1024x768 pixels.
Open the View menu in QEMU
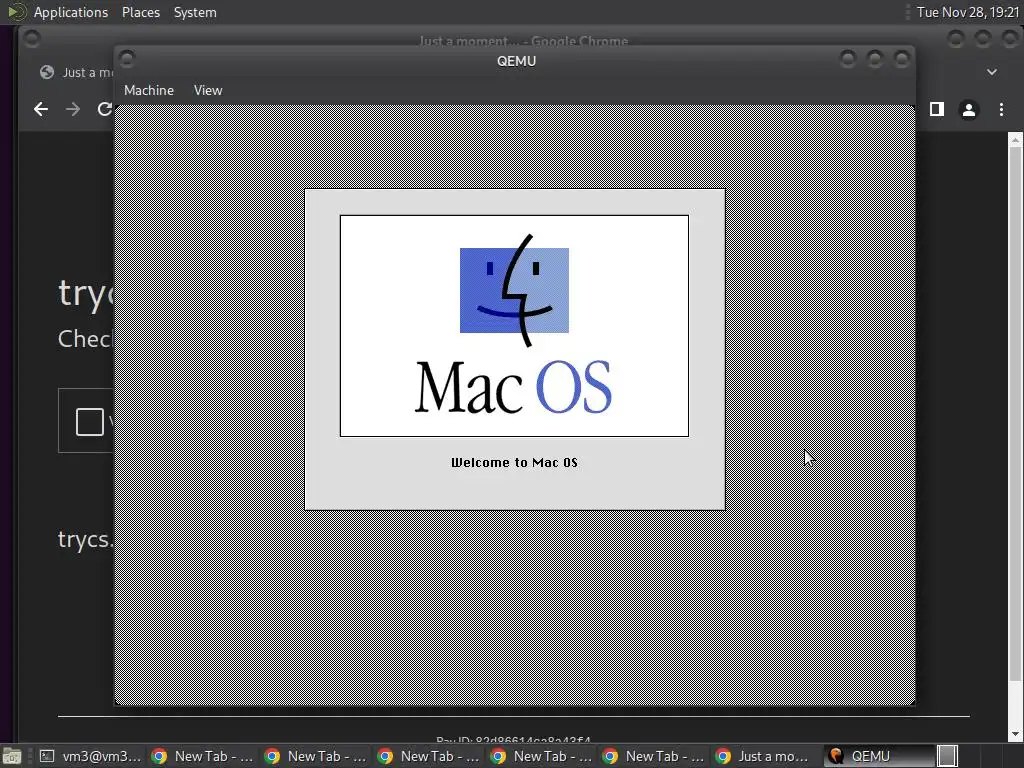click(x=208, y=90)
